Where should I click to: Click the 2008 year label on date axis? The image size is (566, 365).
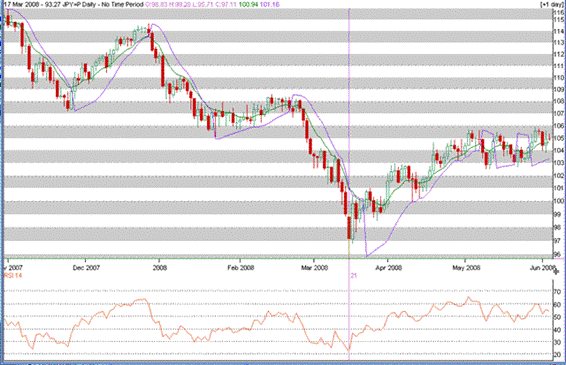coord(160,268)
